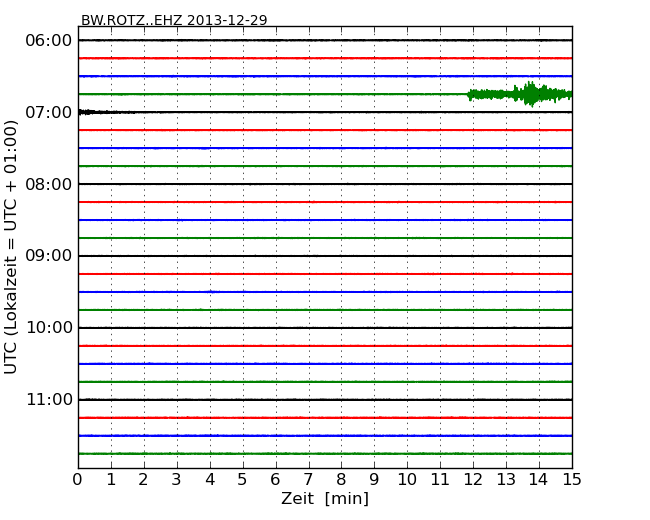Click the x-axis tick label 7

308,480
